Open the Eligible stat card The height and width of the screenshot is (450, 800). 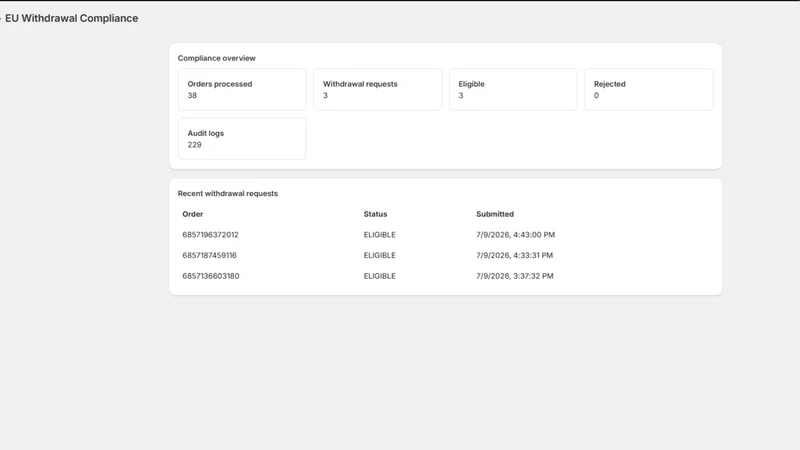click(x=513, y=89)
